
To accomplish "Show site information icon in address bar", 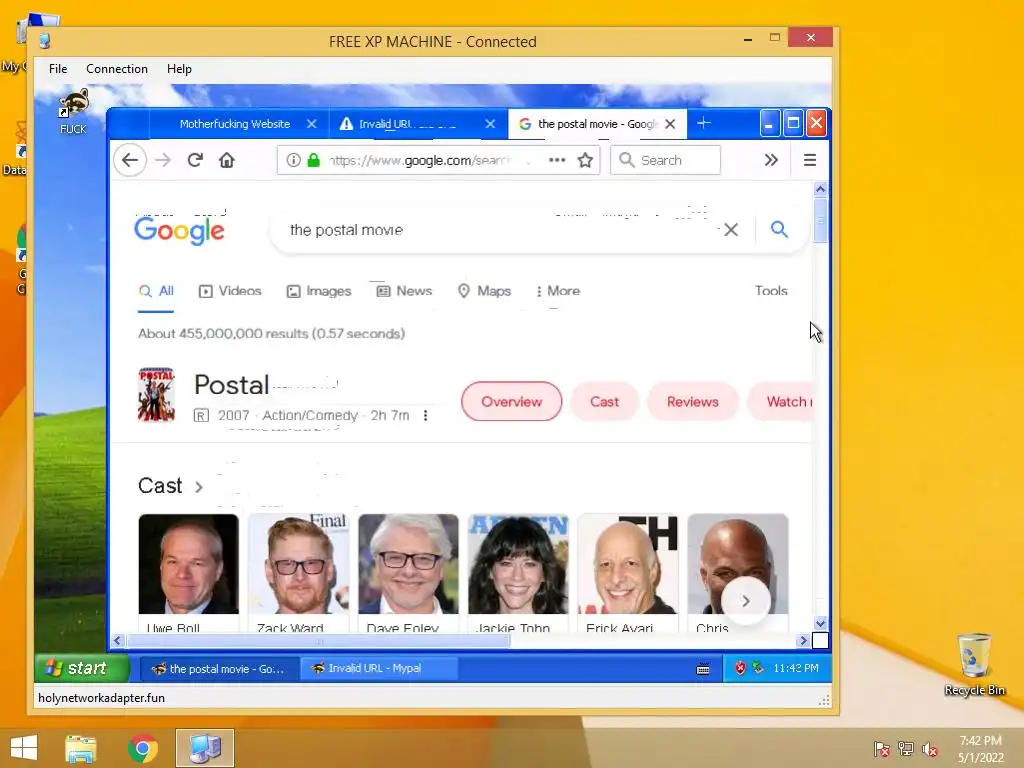I will [293, 160].
